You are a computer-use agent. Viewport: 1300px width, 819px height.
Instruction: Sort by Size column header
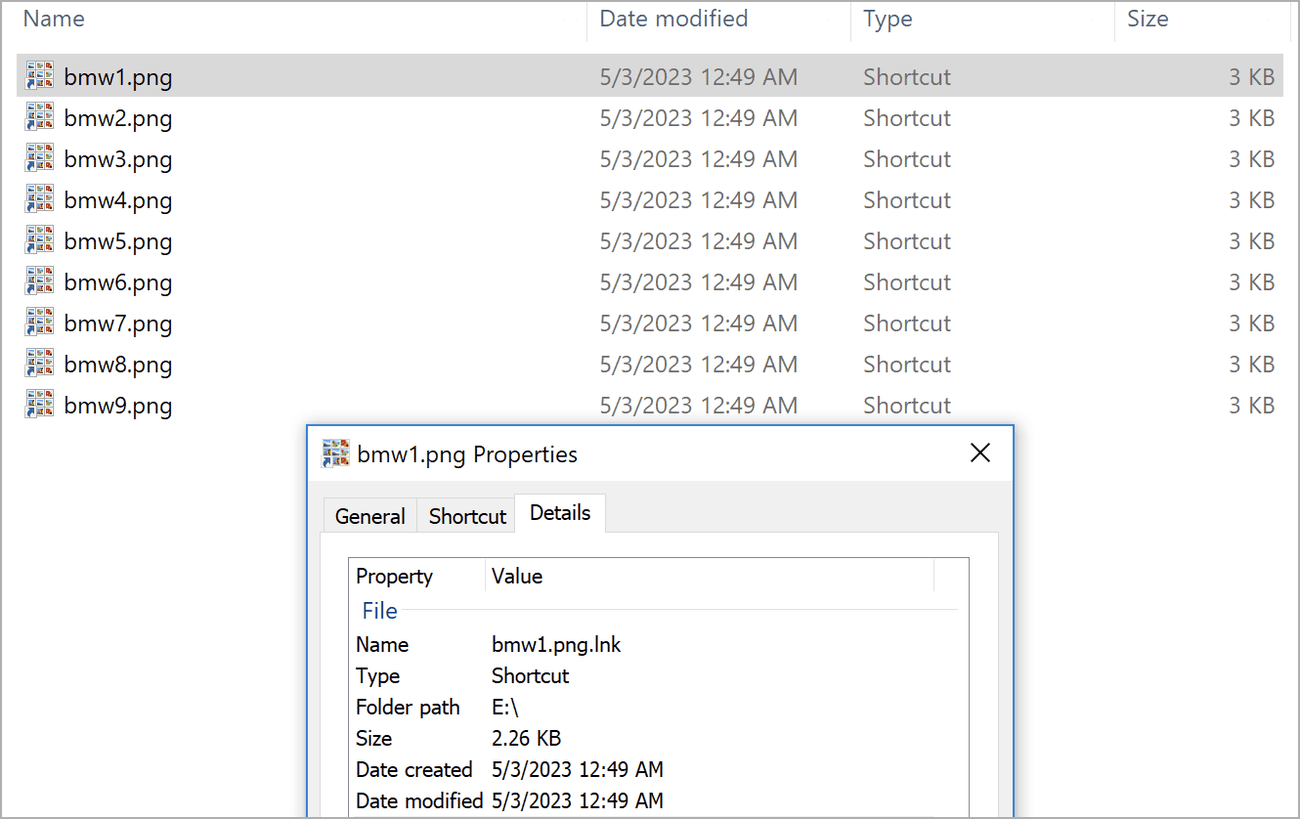coord(1147,18)
